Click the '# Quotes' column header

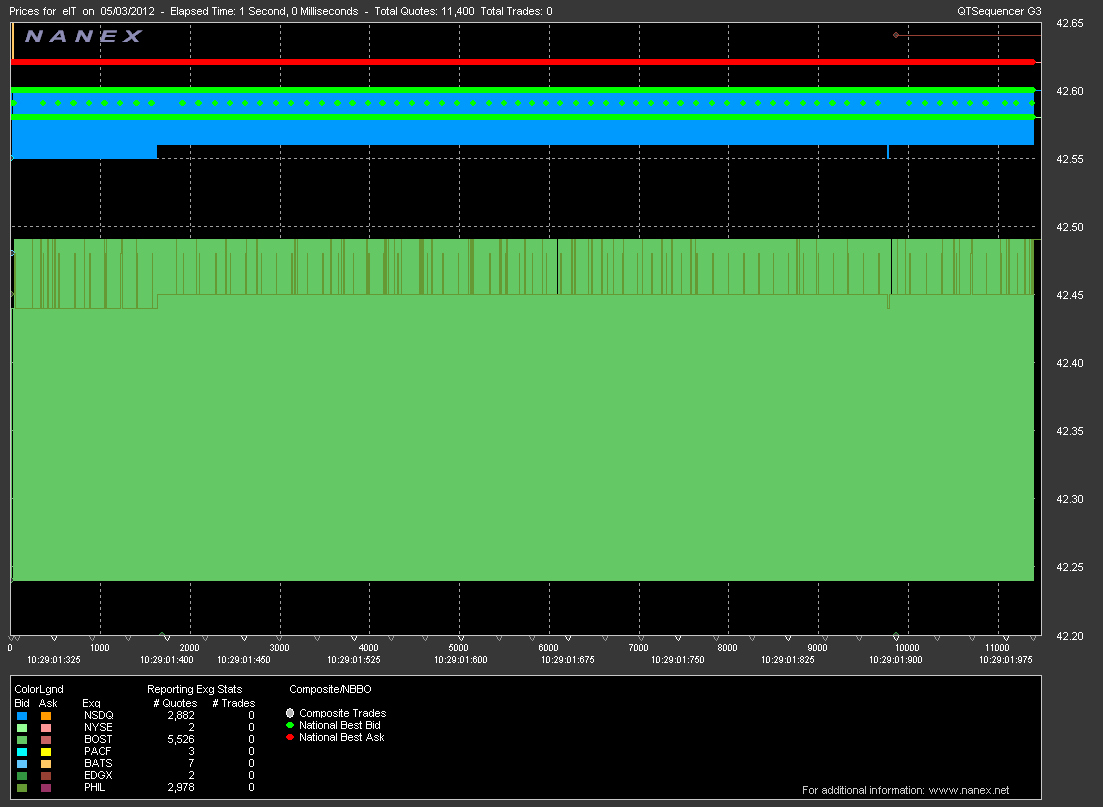coord(175,703)
